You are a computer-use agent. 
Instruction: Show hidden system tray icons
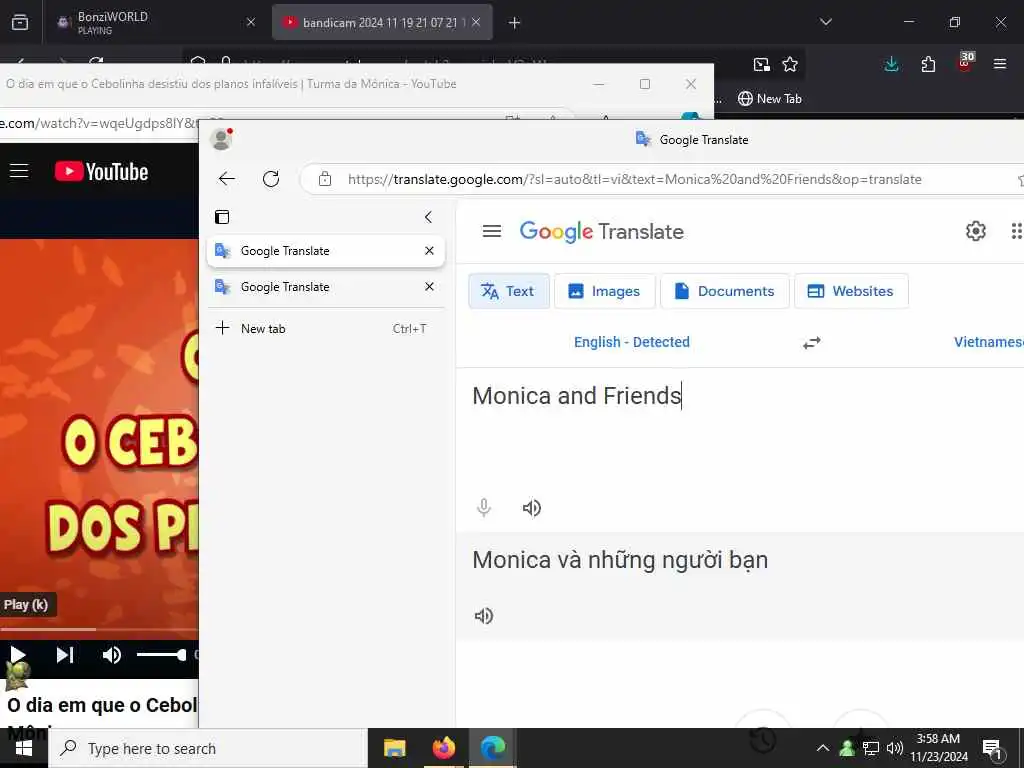823,748
